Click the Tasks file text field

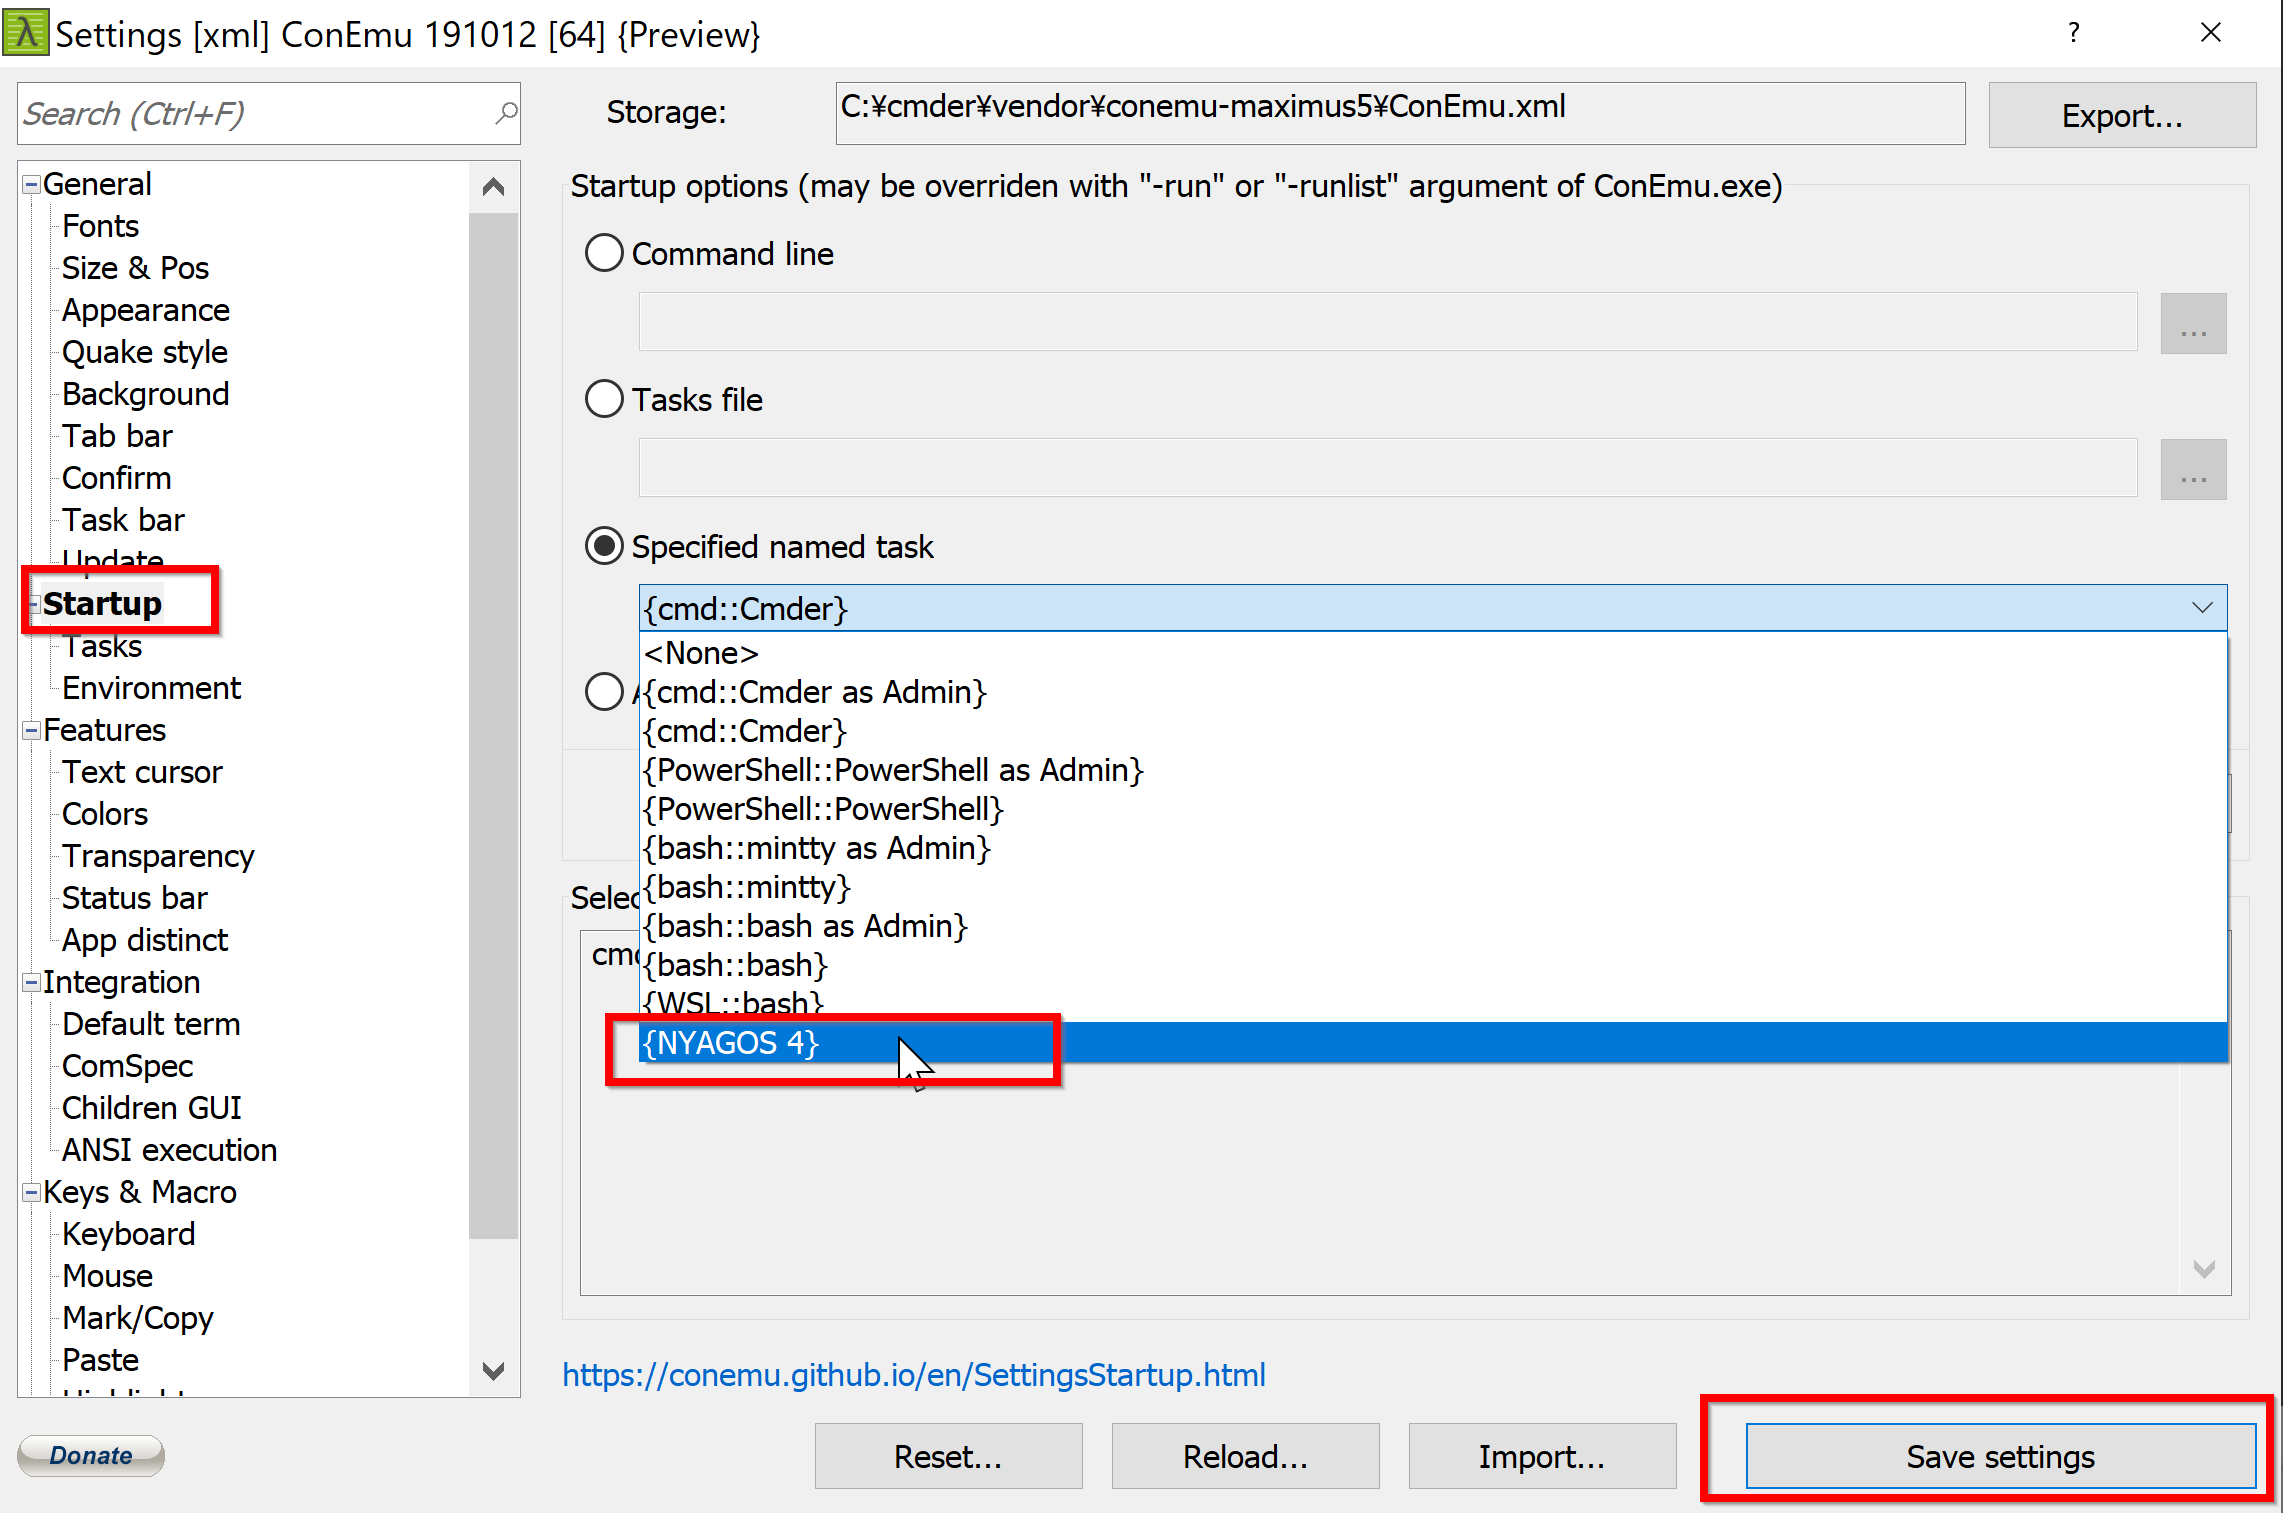coord(1388,468)
